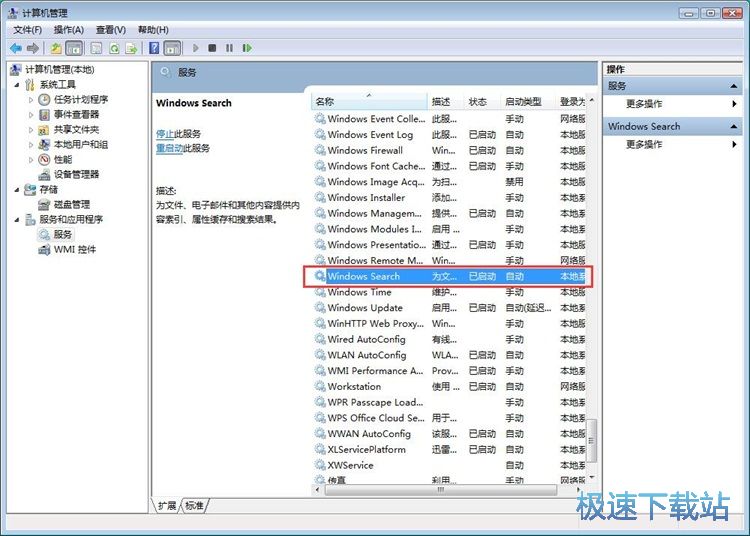Expand the 本地用户和组 tree node

[x=31, y=144]
